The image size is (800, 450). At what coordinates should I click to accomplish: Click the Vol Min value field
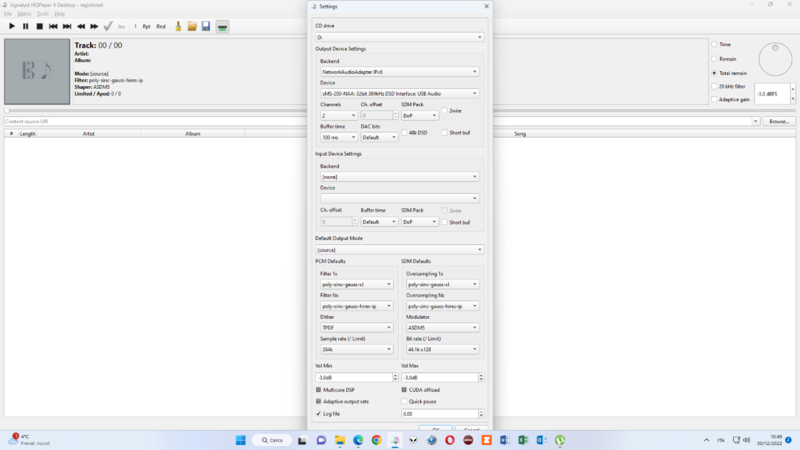(x=353, y=378)
